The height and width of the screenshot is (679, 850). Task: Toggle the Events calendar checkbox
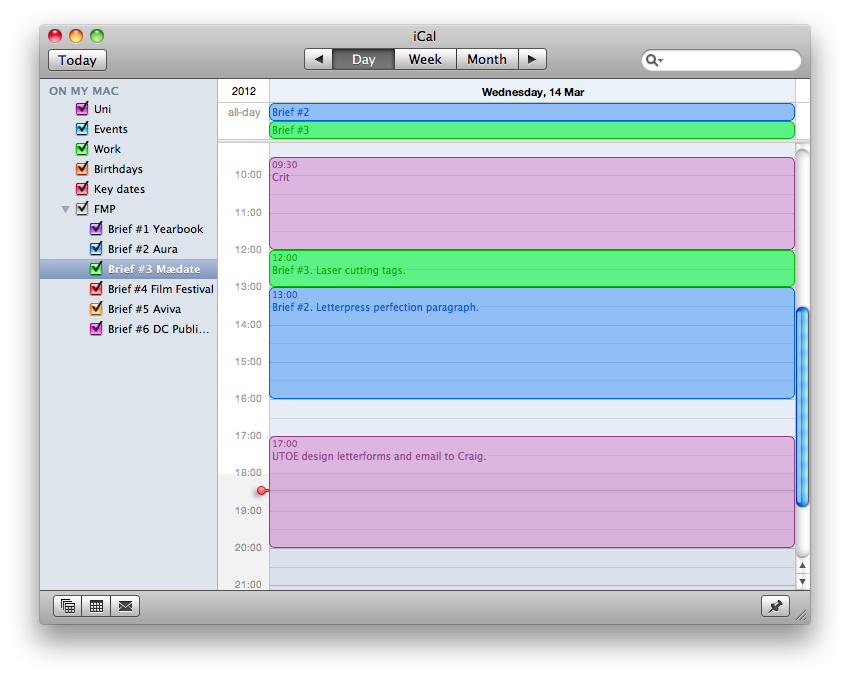pos(82,128)
